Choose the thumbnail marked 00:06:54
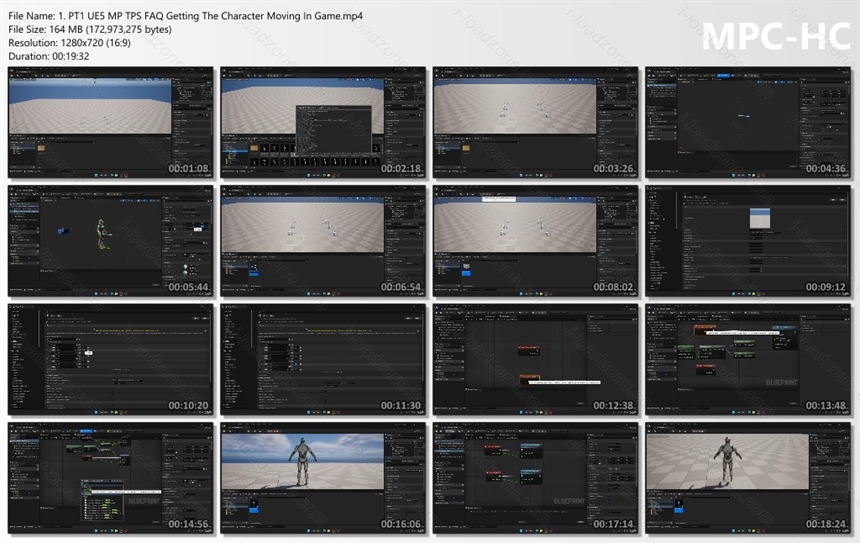This screenshot has height=543, width=860. 323,241
